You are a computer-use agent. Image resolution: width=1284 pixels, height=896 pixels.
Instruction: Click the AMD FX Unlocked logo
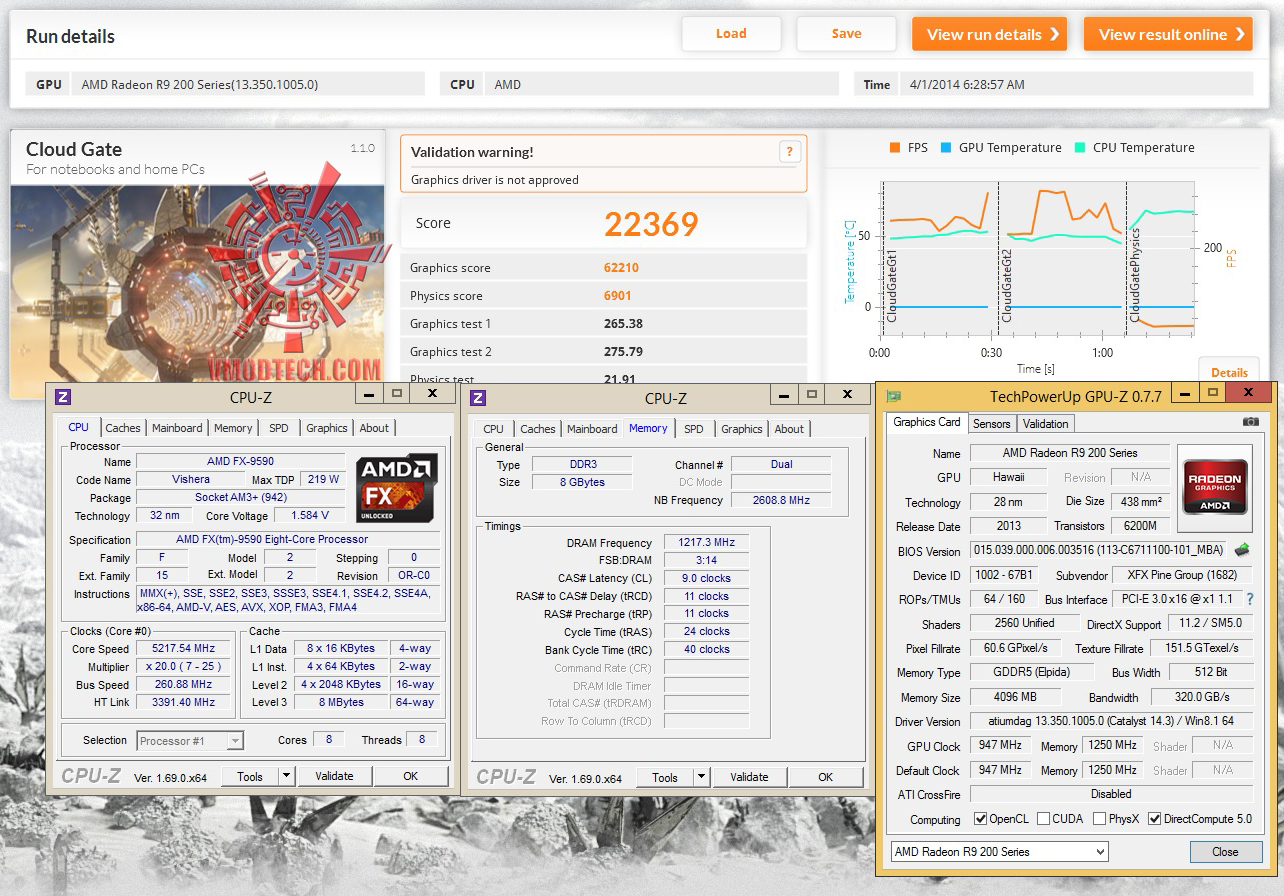(396, 487)
